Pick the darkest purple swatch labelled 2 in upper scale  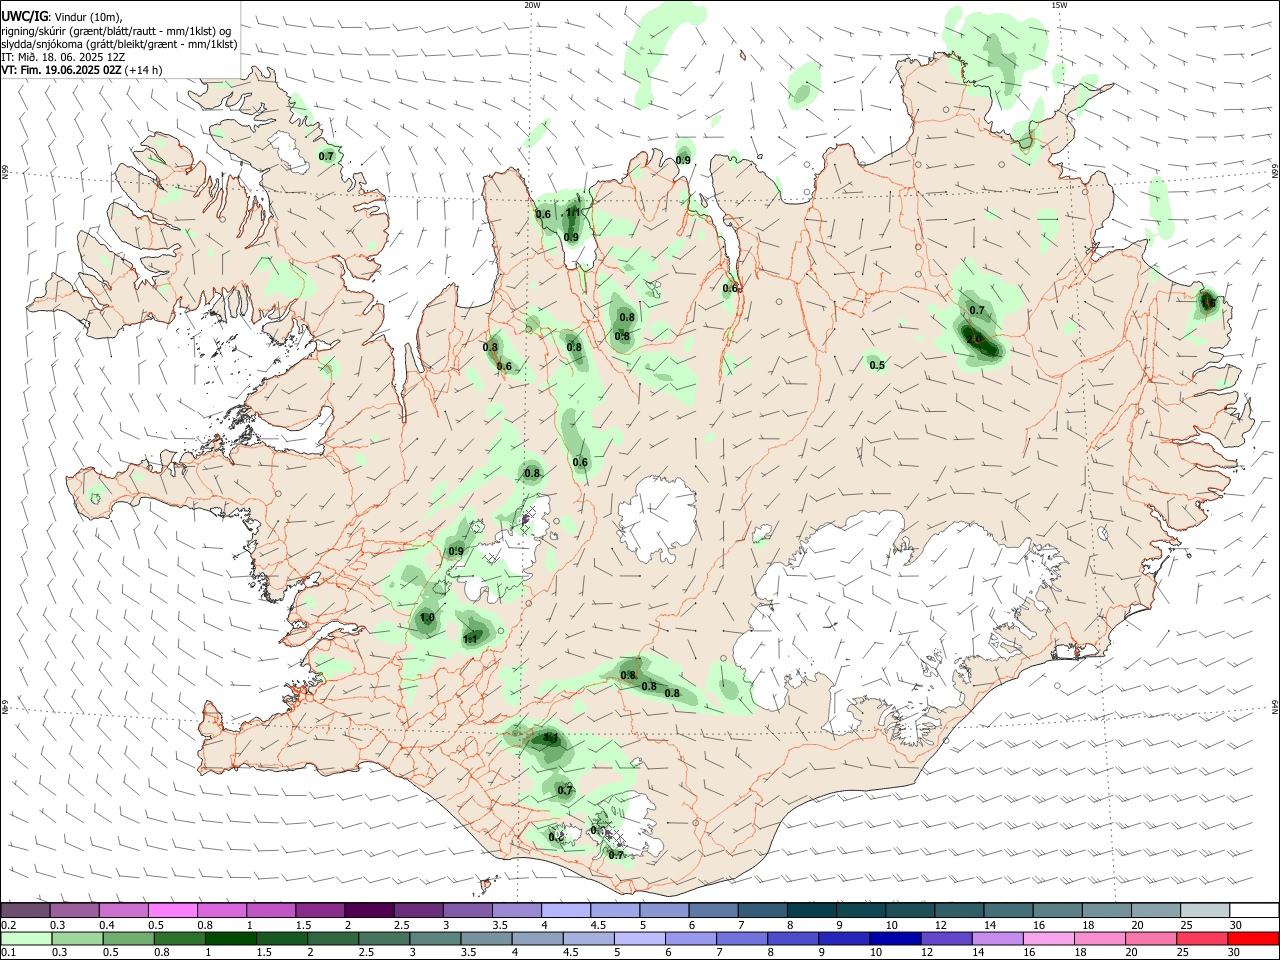click(368, 910)
